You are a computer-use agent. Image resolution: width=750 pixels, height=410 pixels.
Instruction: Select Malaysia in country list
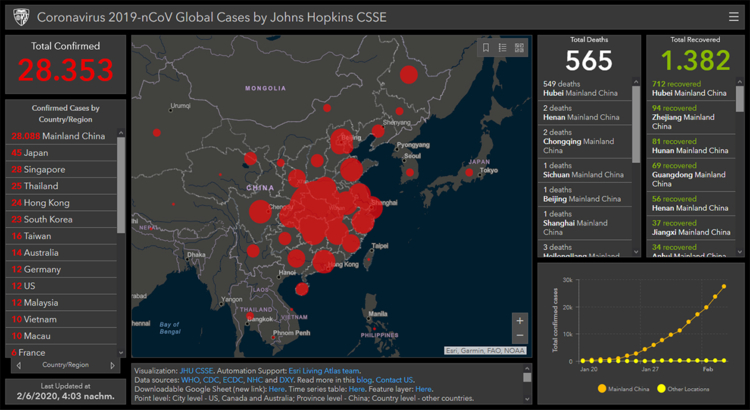coord(61,303)
